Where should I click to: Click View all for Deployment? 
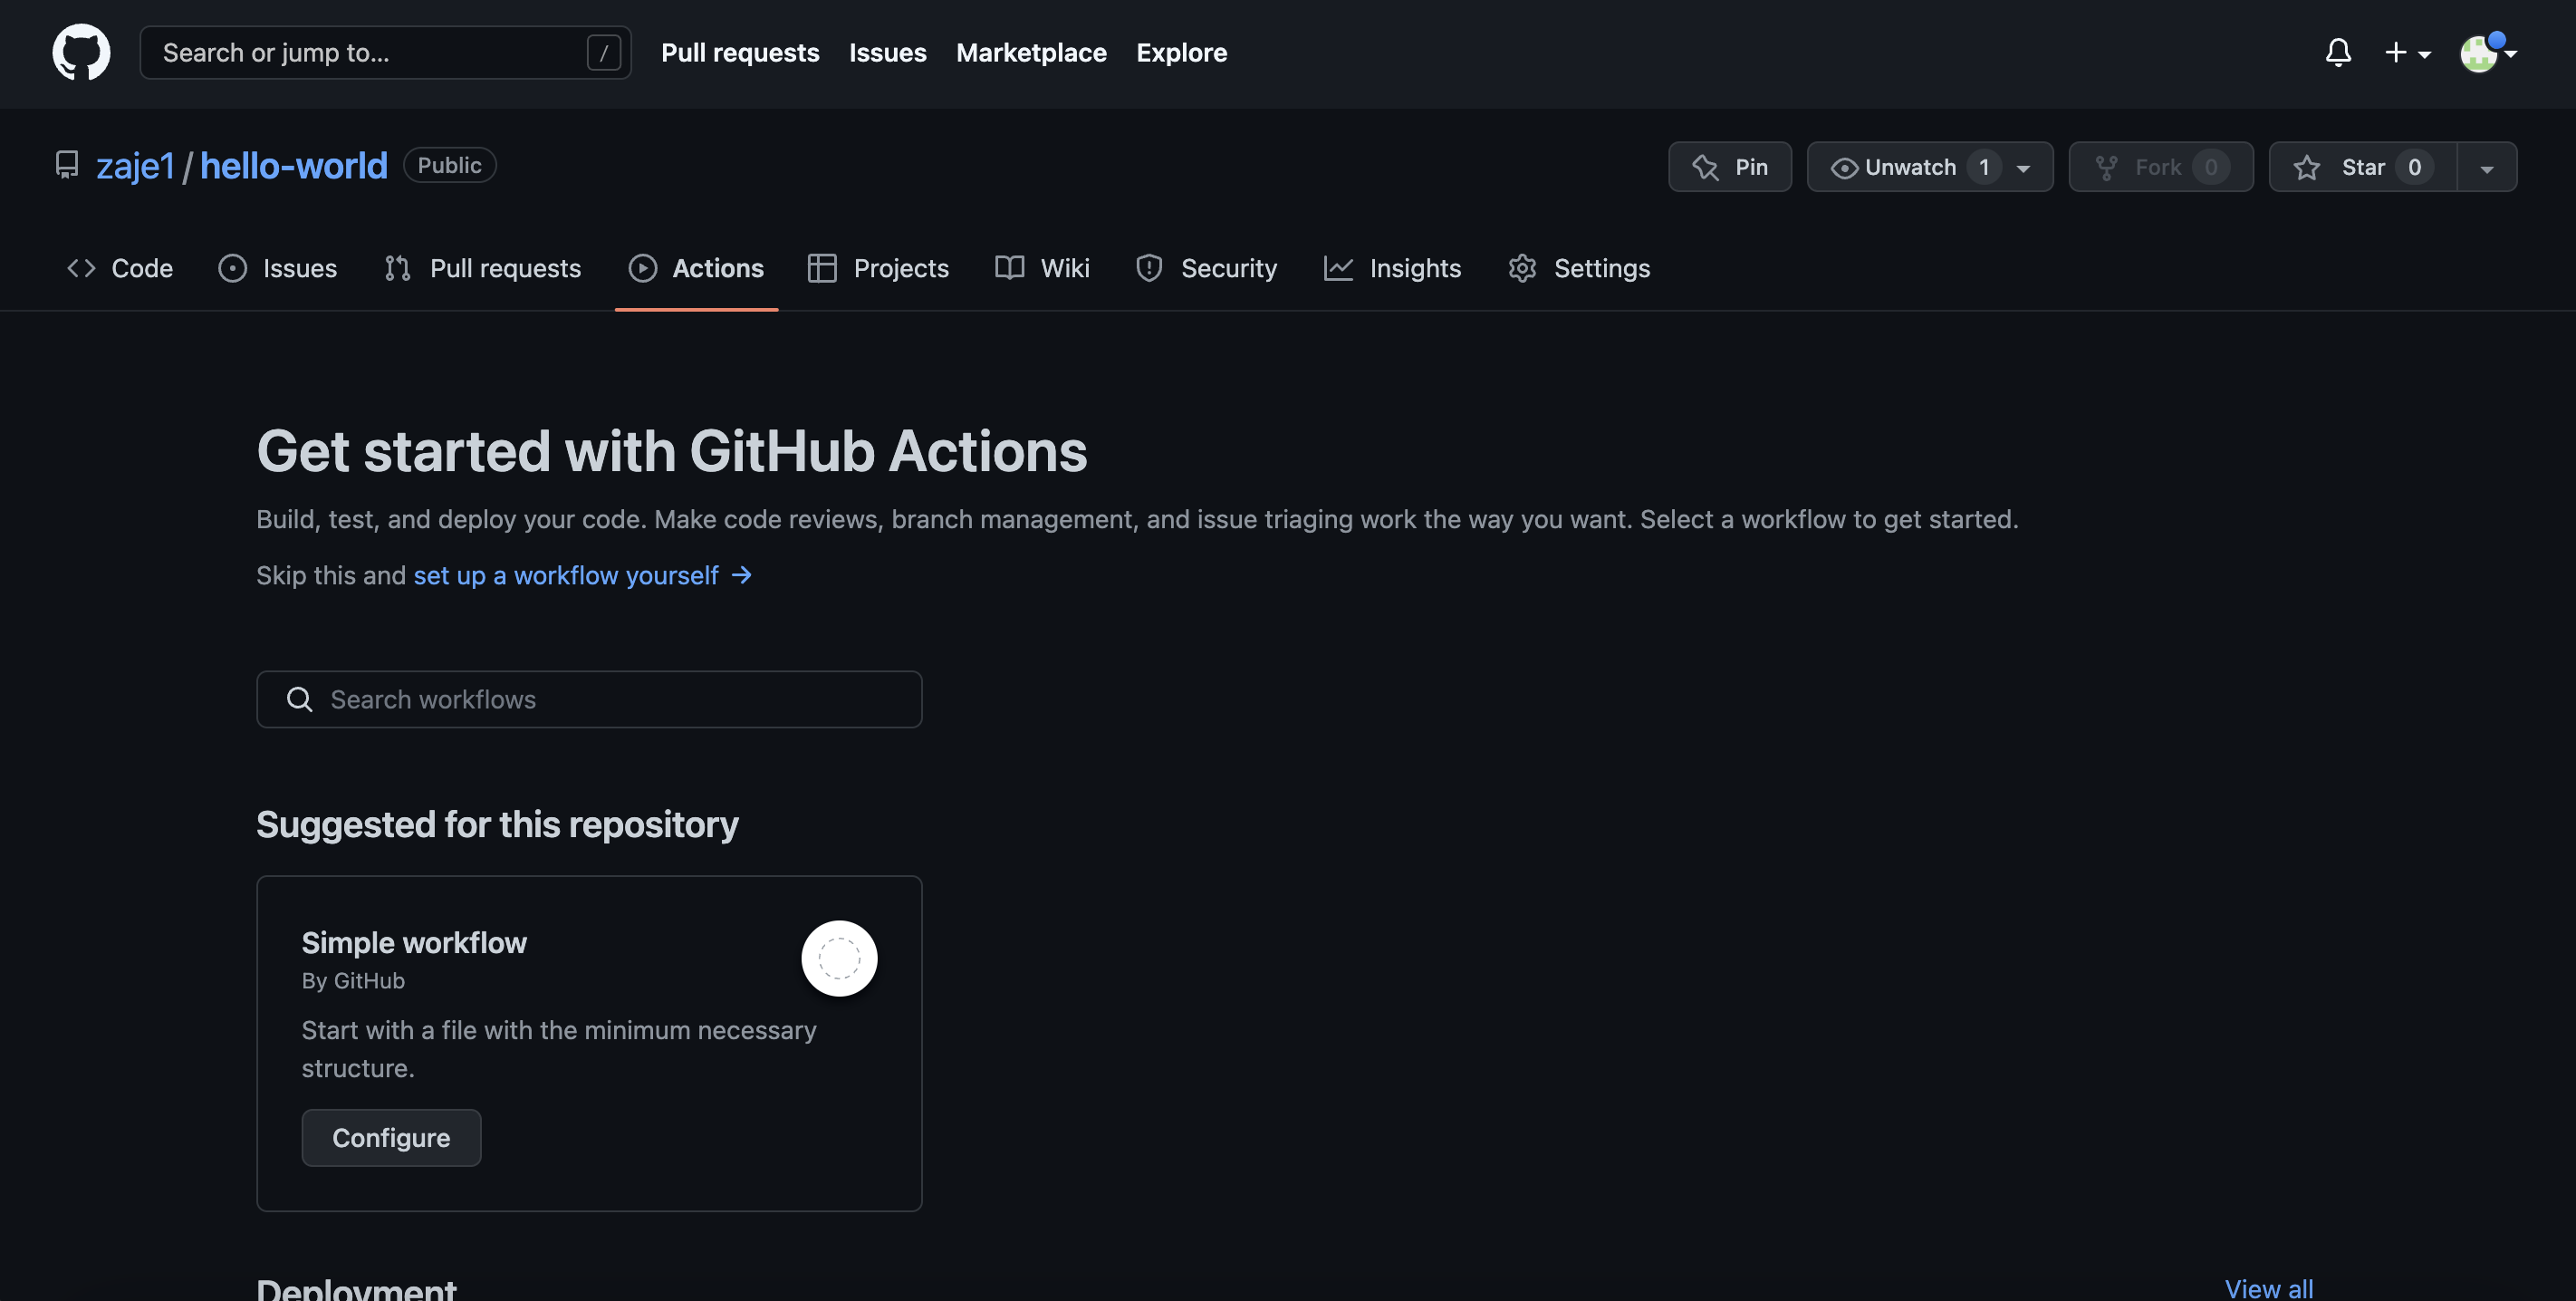pos(2269,1289)
